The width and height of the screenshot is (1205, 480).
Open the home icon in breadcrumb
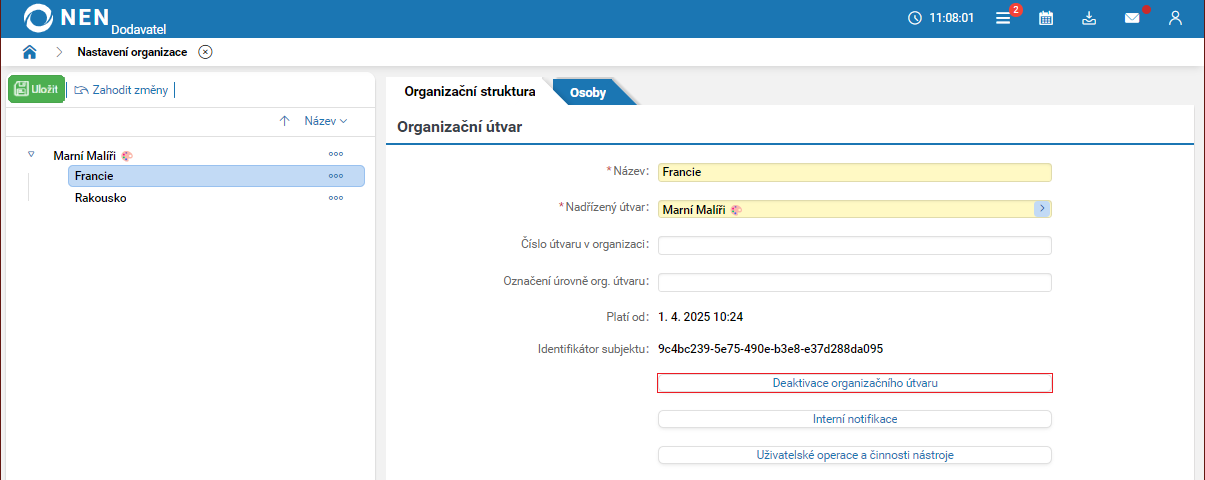tap(30, 52)
